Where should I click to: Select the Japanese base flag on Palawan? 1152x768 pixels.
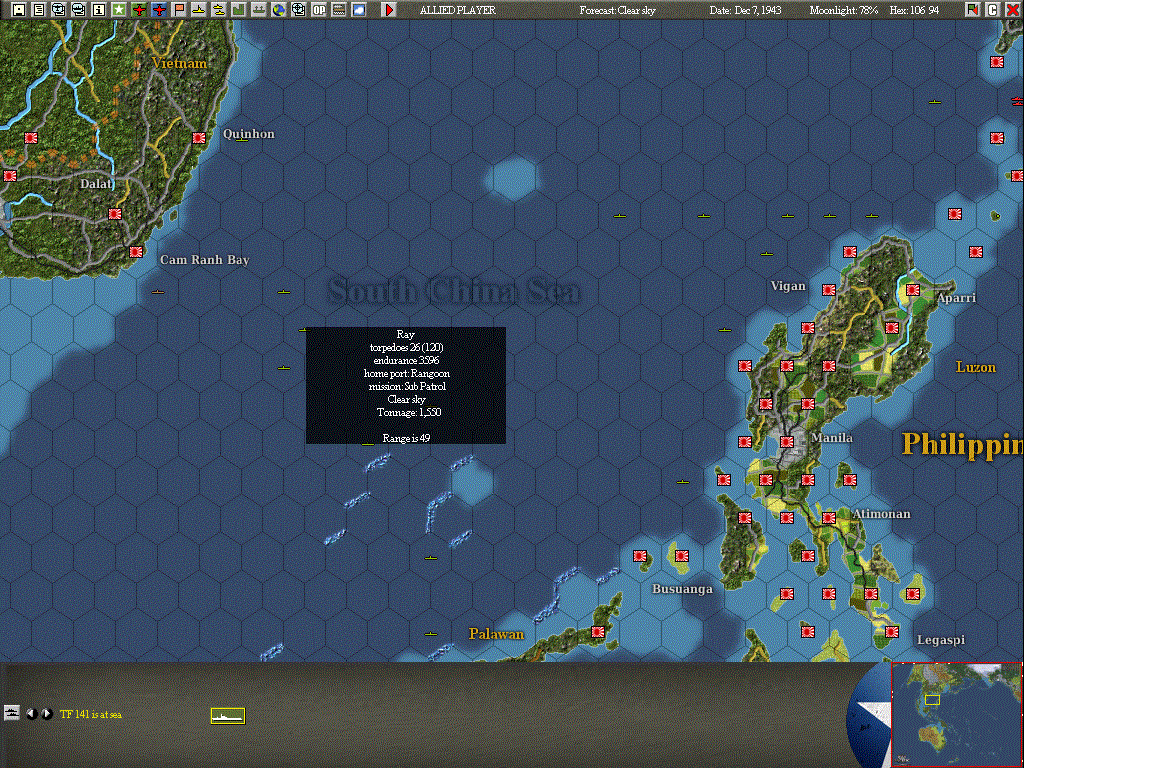point(598,631)
